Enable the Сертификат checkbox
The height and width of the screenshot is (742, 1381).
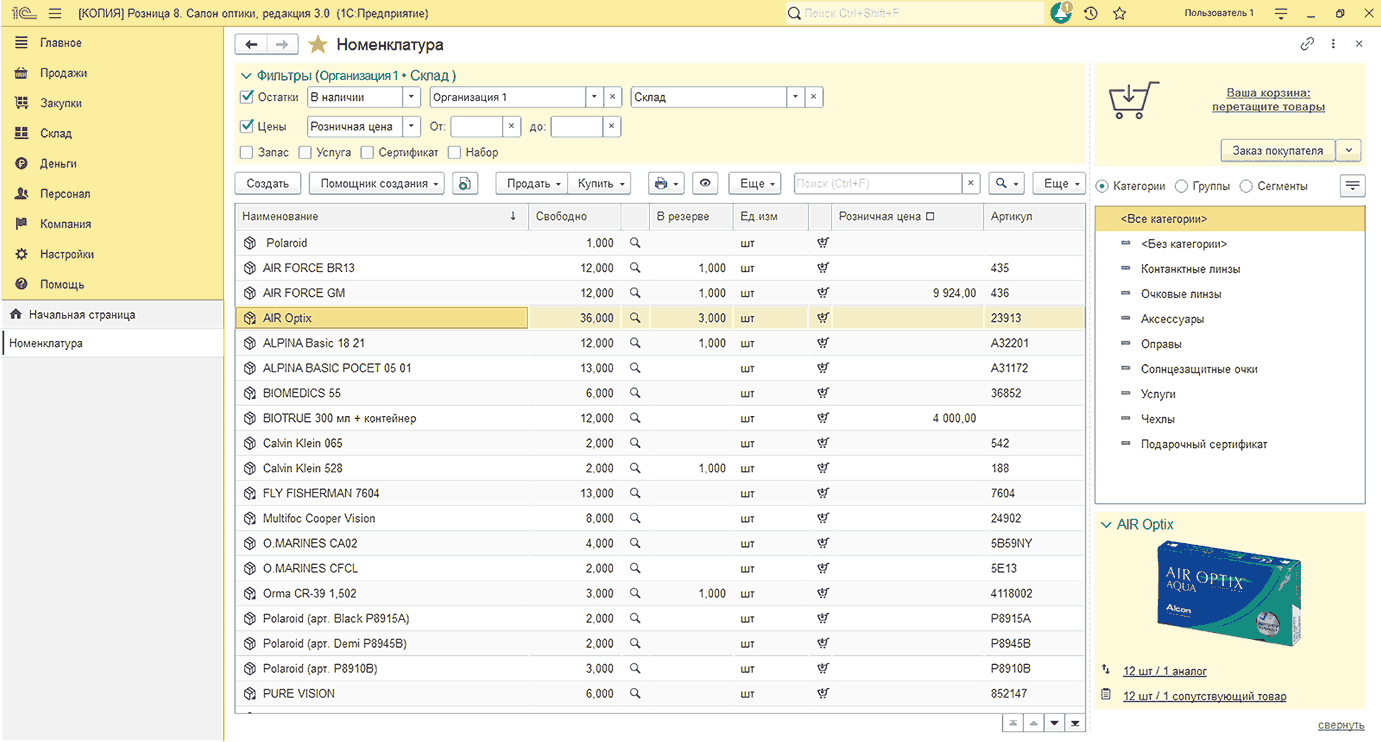click(x=367, y=152)
